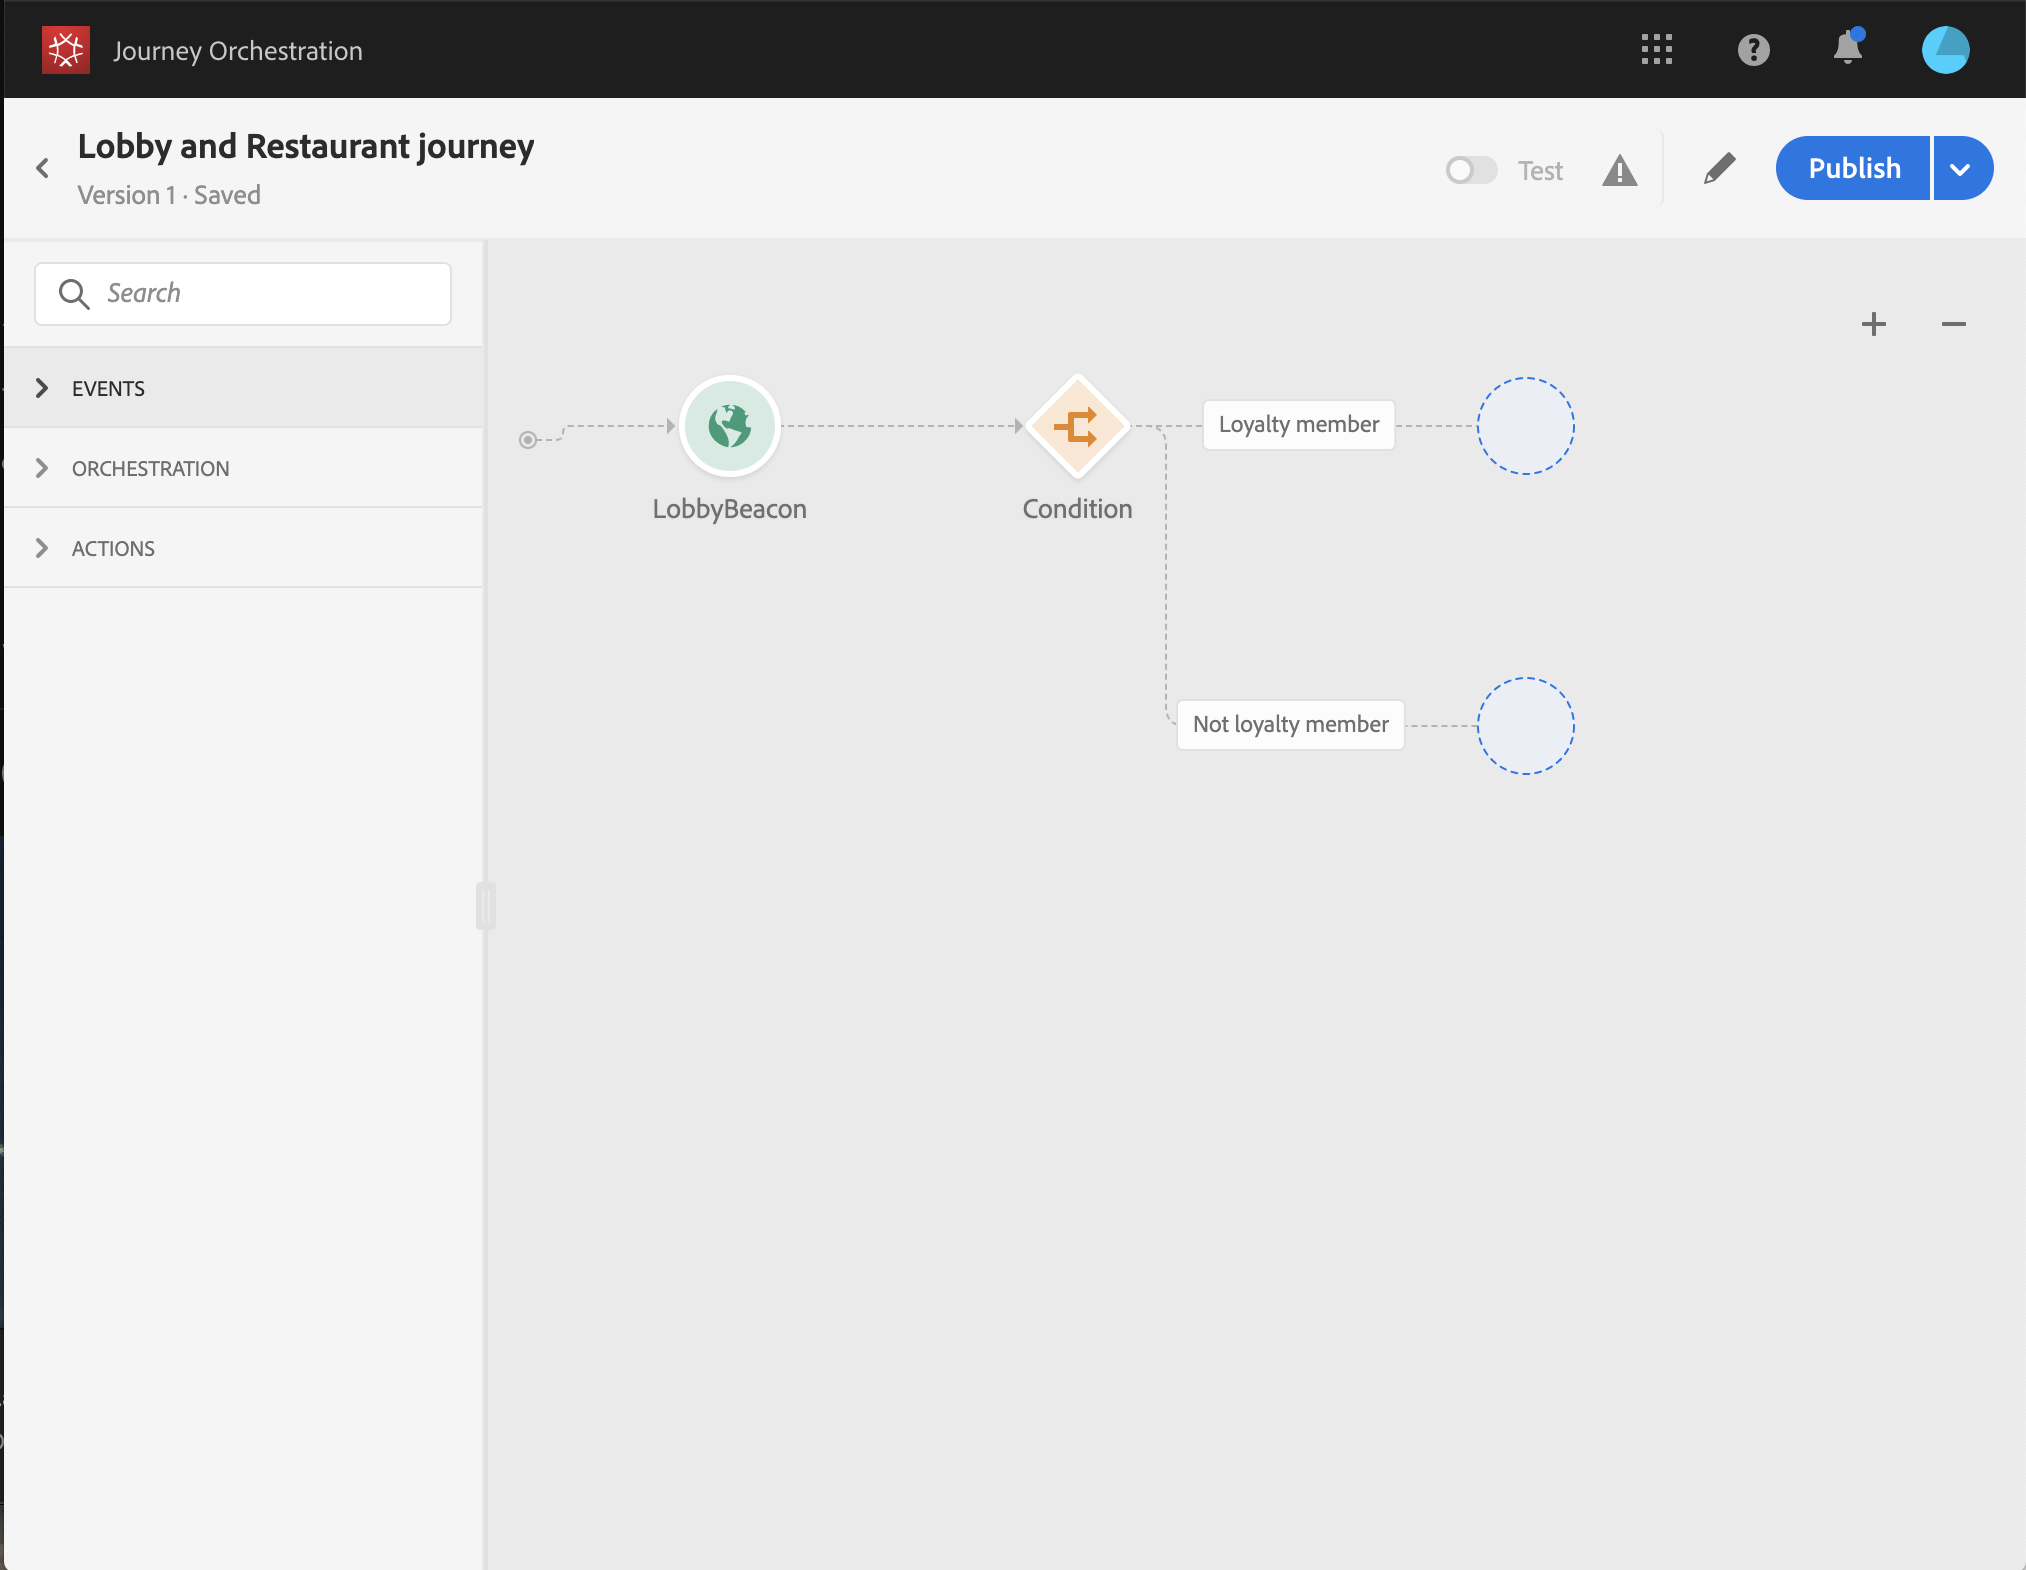2026x1570 pixels.
Task: Click the LobbyBeacon event globe icon
Action: point(729,426)
